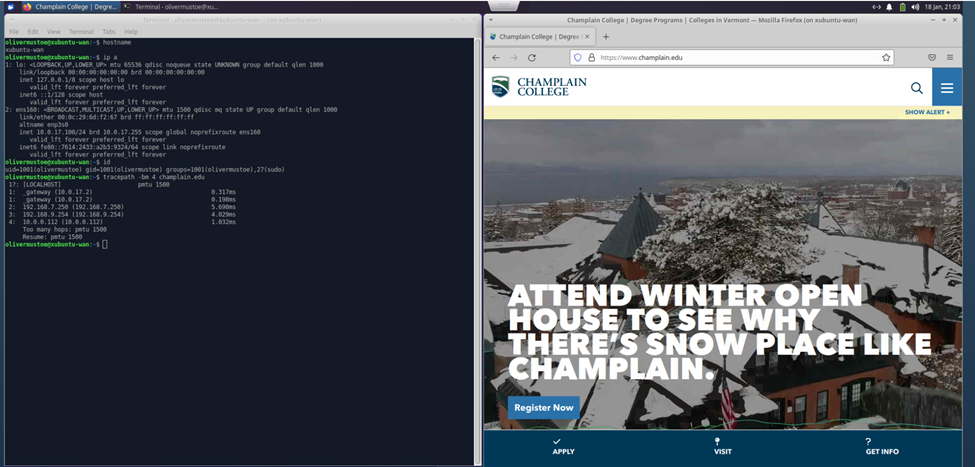Open the volume speaker tray icon
Viewport: 975px width, 467px height.
(x=915, y=7)
